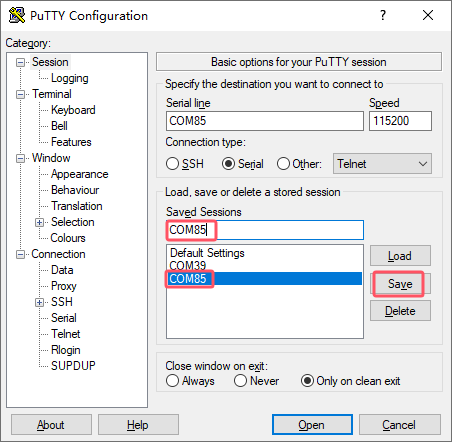This screenshot has width=452, height=442.
Task: Open the Colours category
Action: click(68, 238)
